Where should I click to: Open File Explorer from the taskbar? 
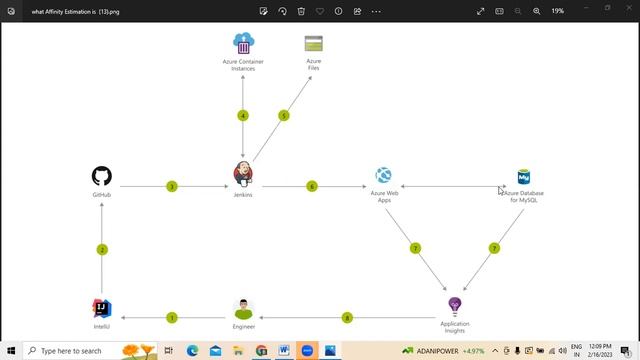click(x=238, y=351)
